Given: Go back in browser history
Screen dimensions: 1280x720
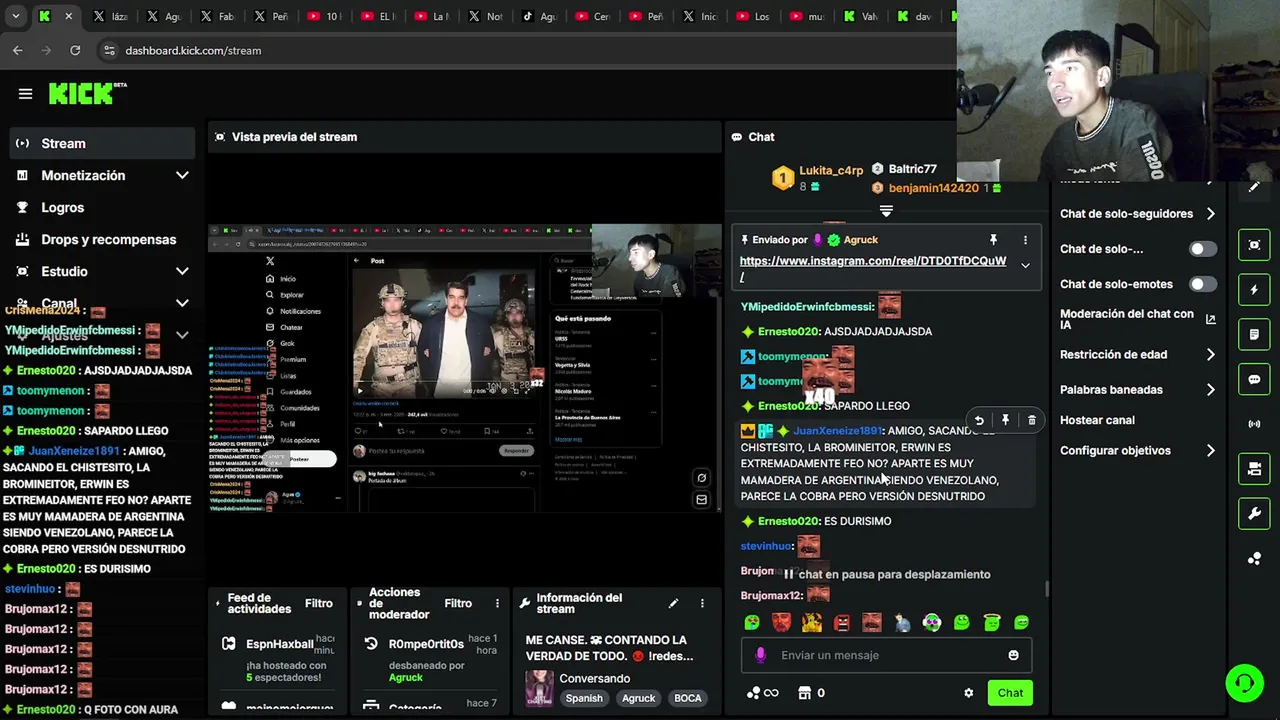Looking at the screenshot, I should (18, 50).
